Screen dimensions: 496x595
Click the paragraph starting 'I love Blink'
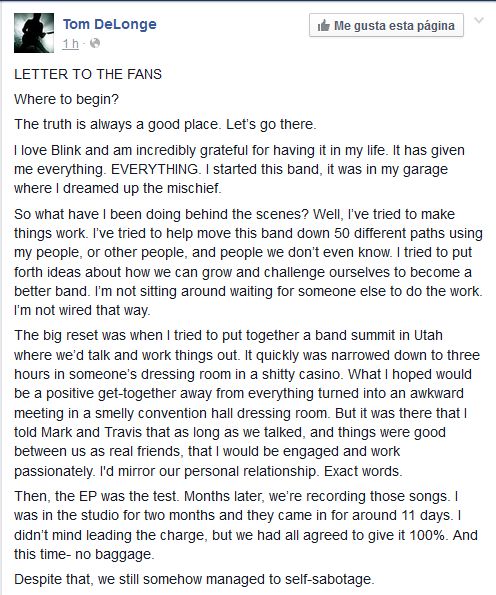[x=239, y=169]
